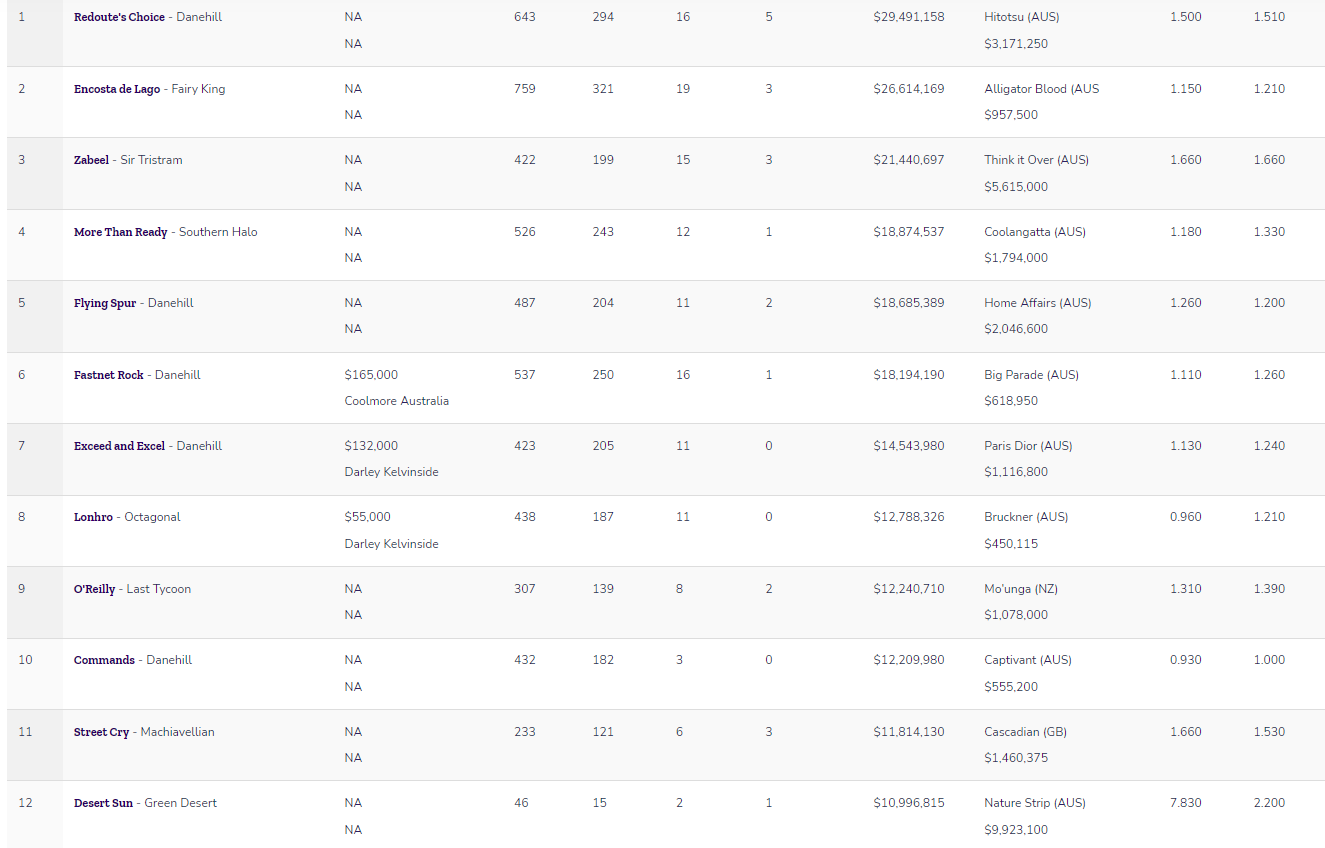Open Street Cry sire page

(x=101, y=732)
